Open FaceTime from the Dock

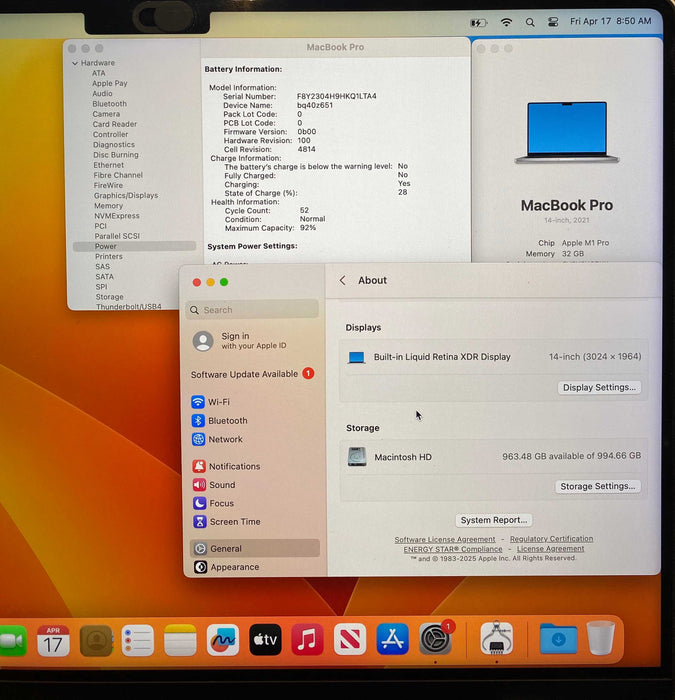11,641
